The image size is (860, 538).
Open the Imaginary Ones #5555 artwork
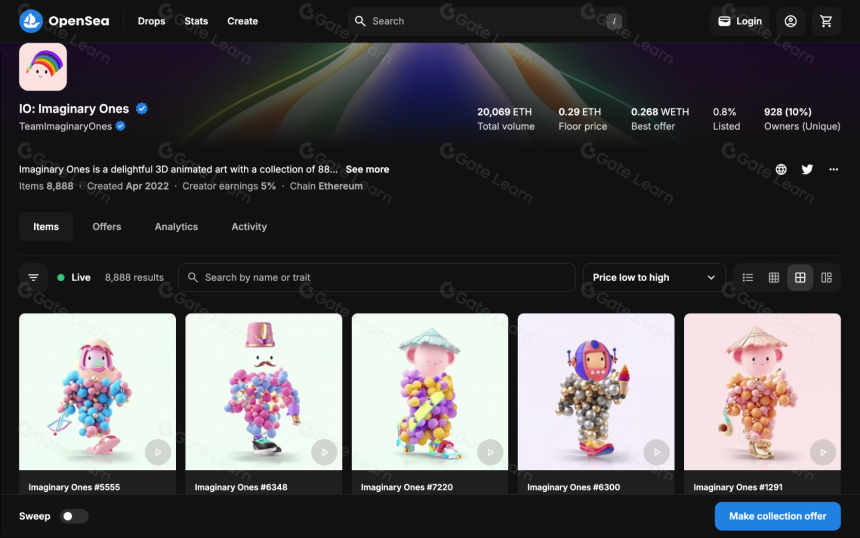pos(98,392)
